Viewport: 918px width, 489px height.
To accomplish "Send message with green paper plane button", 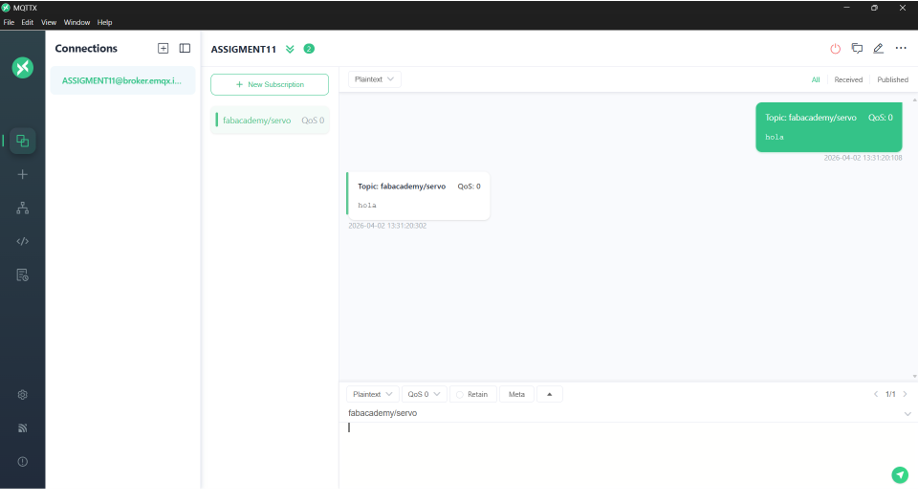I will coord(900,475).
